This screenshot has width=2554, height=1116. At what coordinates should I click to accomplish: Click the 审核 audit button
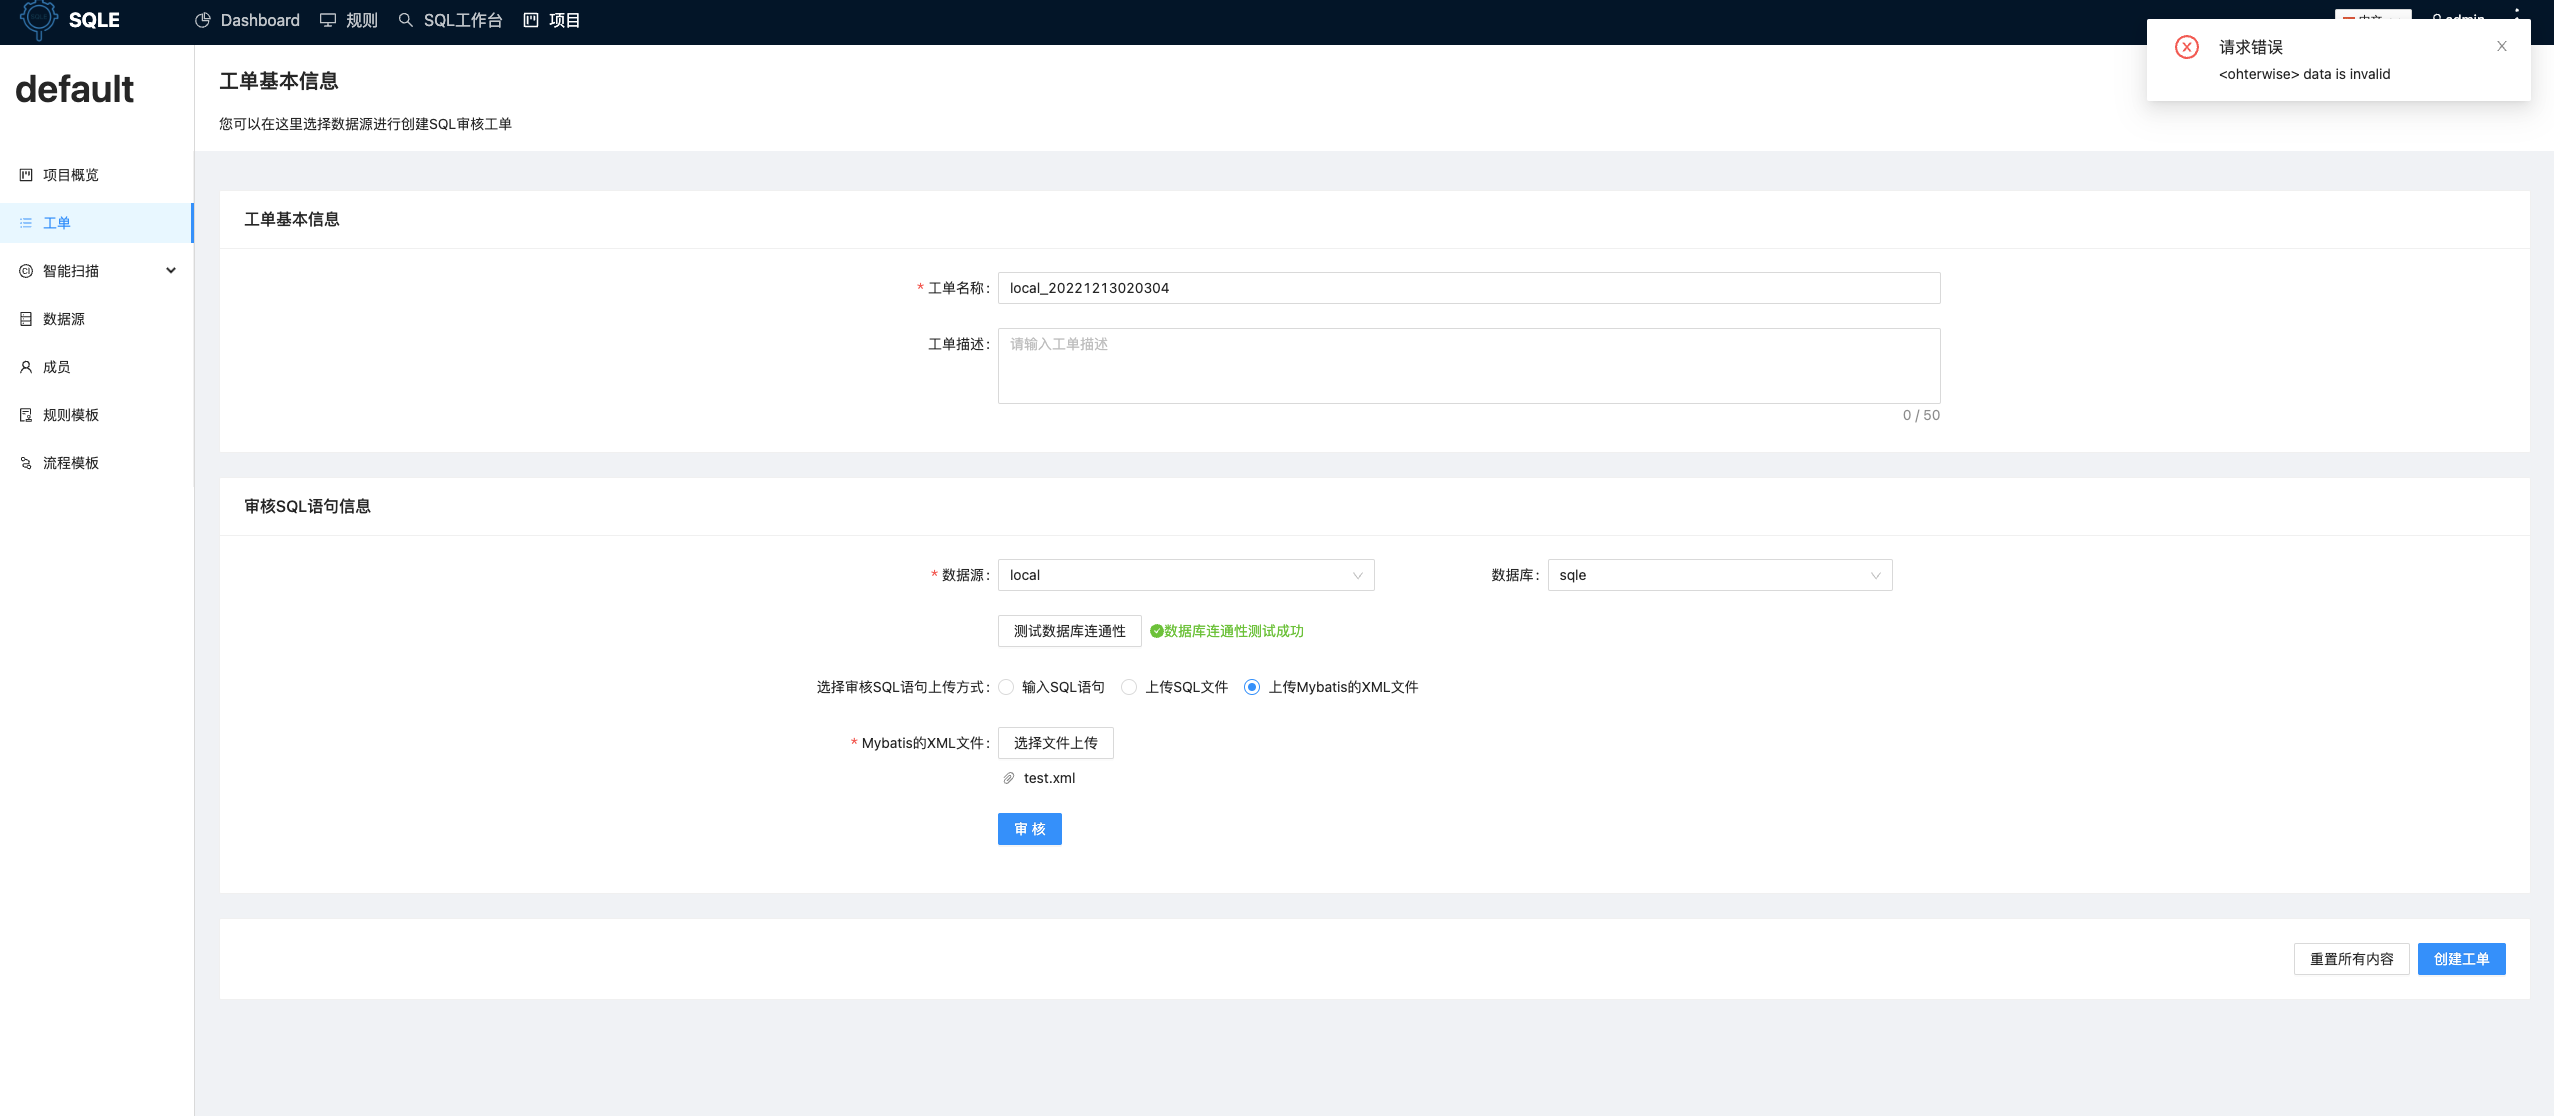point(1028,829)
